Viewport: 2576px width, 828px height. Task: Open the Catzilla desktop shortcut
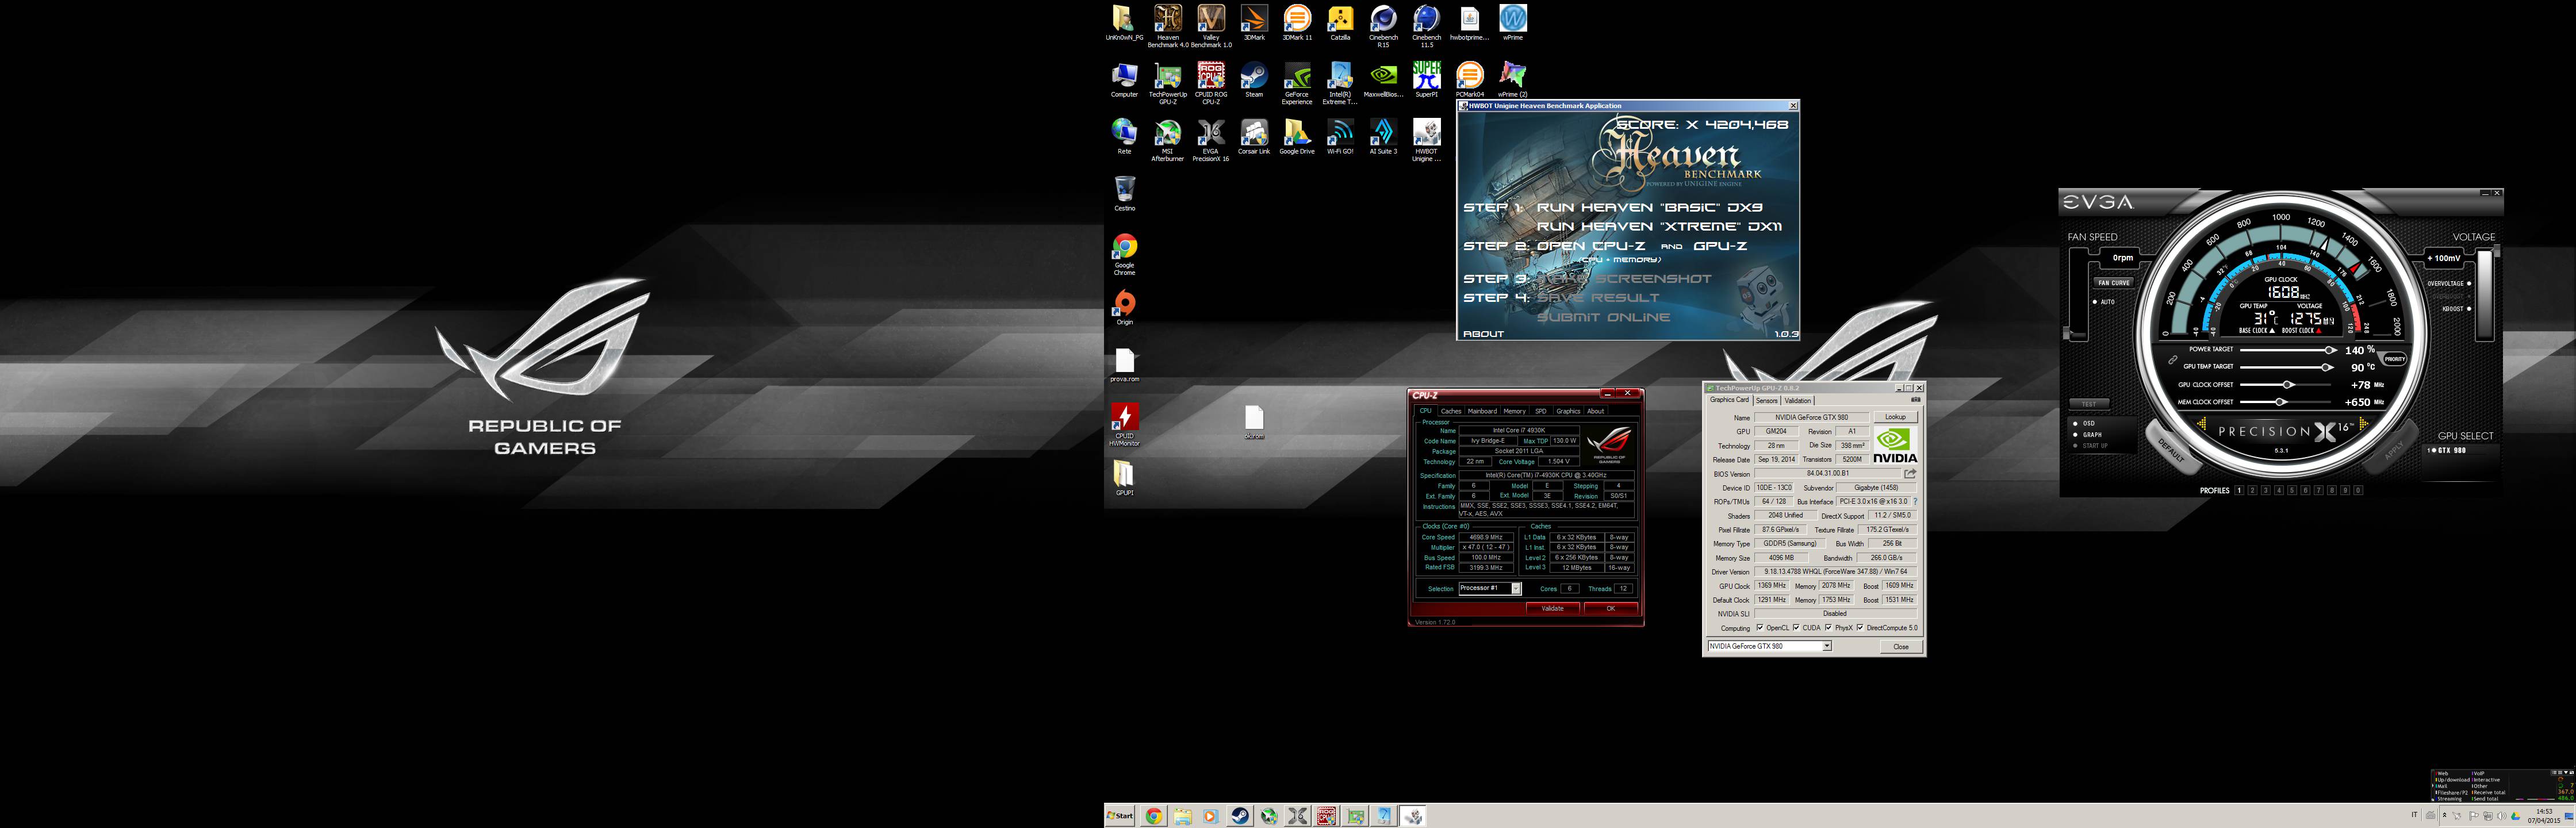[1340, 23]
